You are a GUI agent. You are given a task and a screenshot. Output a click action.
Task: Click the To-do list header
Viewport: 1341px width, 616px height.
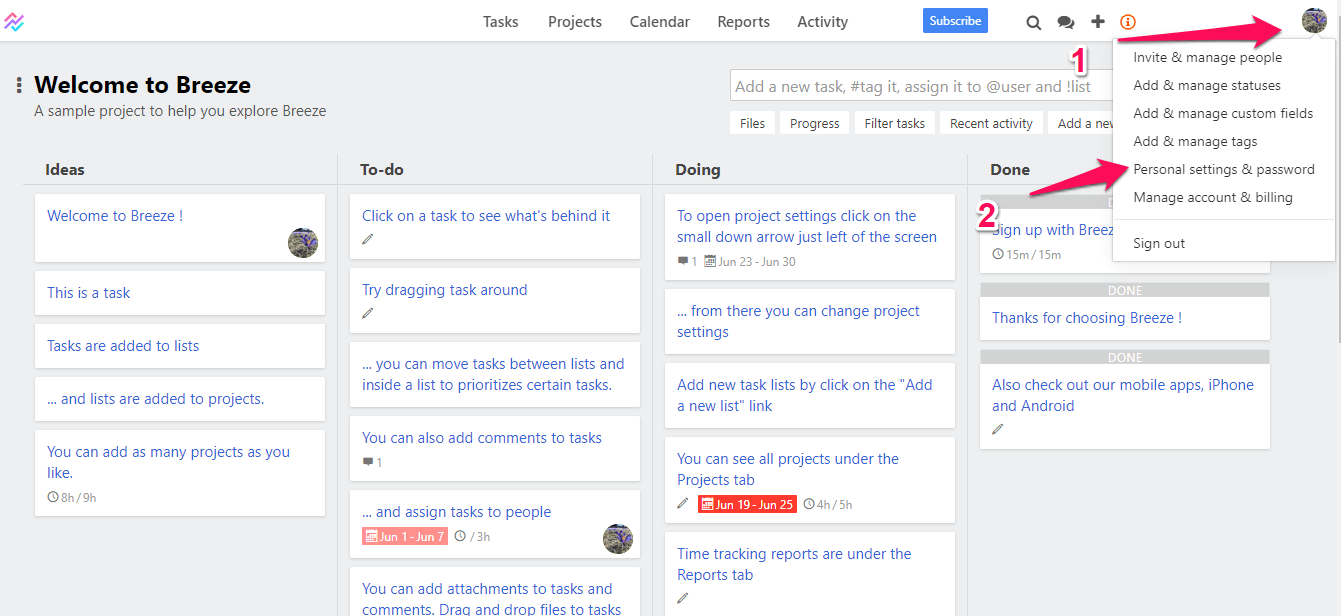382,170
